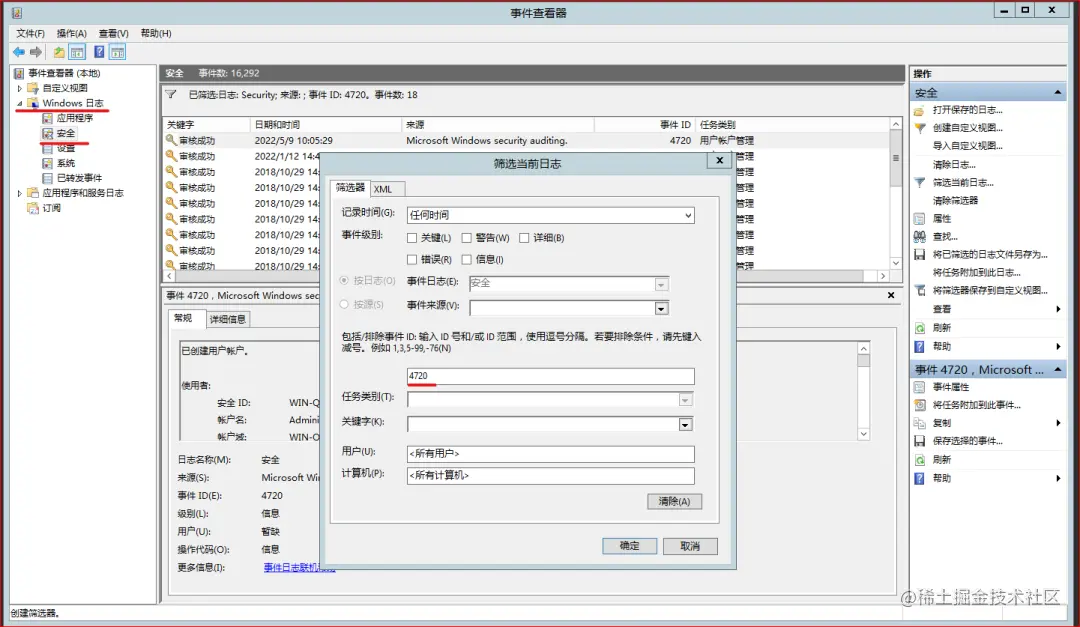Click the event ID field containing 4720
The width and height of the screenshot is (1080, 627).
550,376
